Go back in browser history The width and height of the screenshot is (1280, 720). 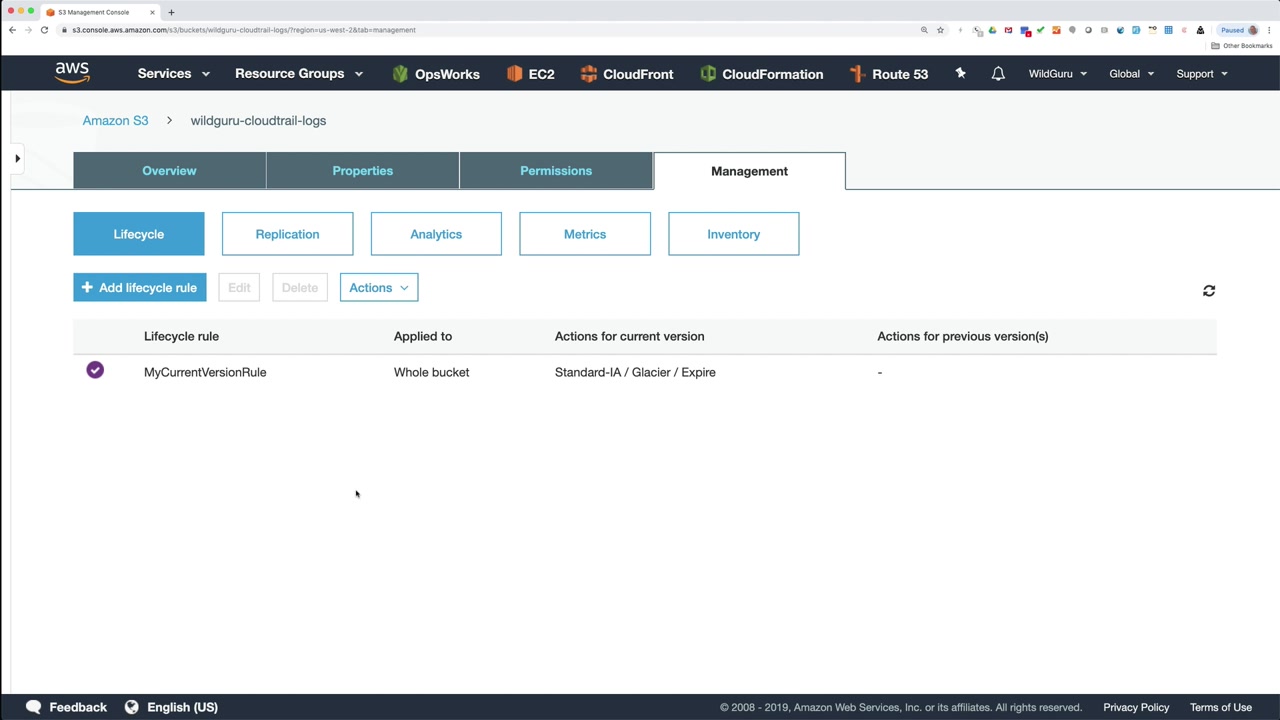click(x=12, y=30)
